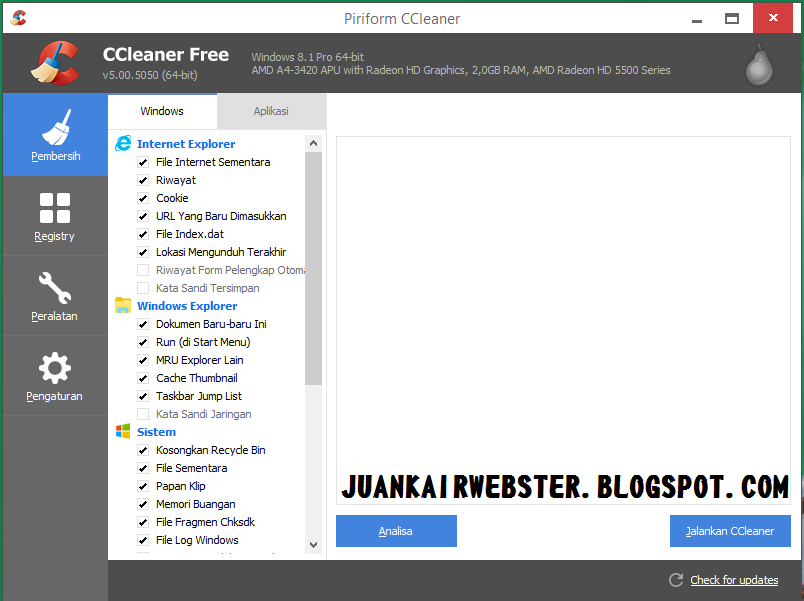This screenshot has height=601, width=804.
Task: Click the CCleaner logo in header
Action: [55, 63]
